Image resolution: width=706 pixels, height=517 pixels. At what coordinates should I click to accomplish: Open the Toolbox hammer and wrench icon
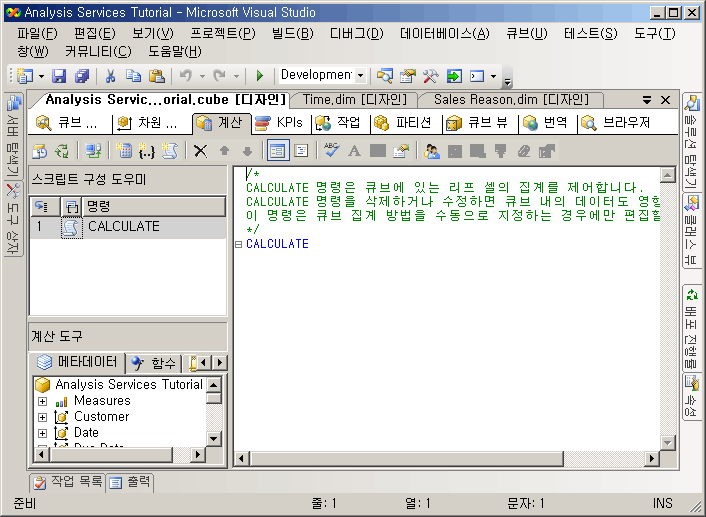[430, 76]
